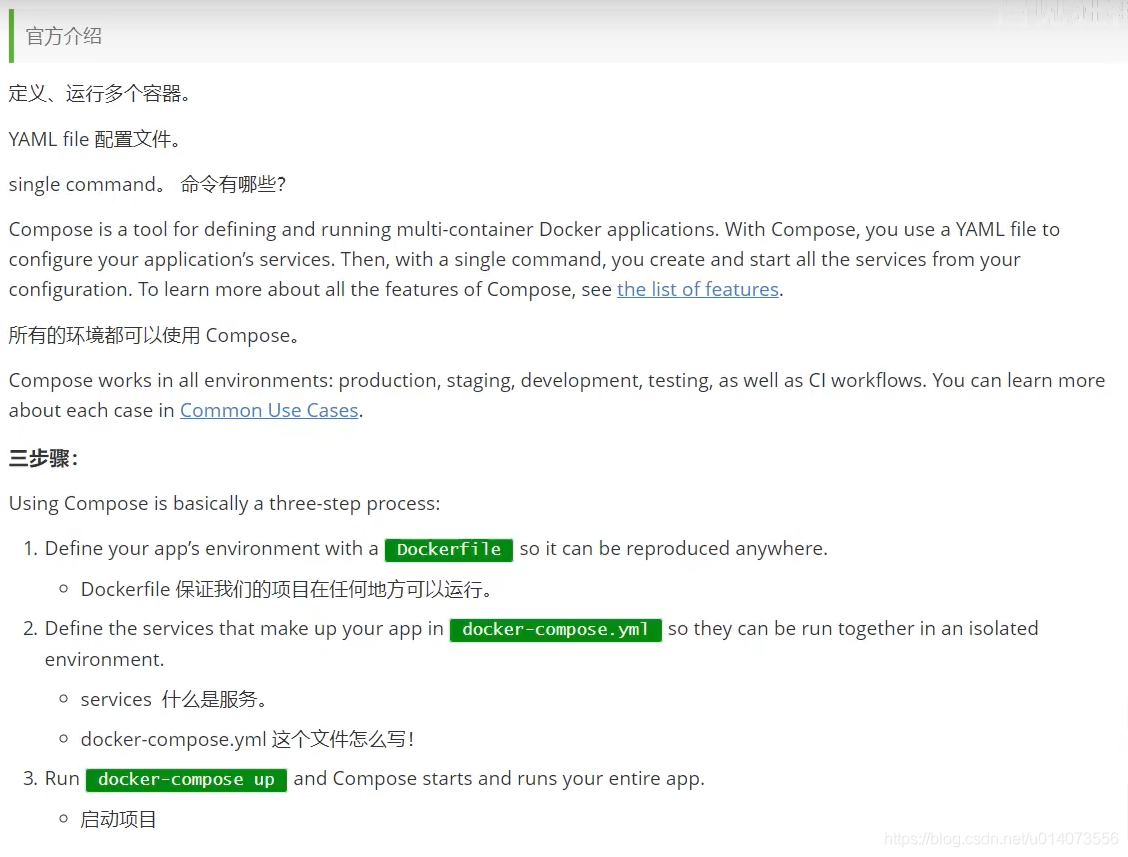Click bullet 'docker-compose.yml 这个文件怎么写!'
The image size is (1128, 857).
coord(247,739)
